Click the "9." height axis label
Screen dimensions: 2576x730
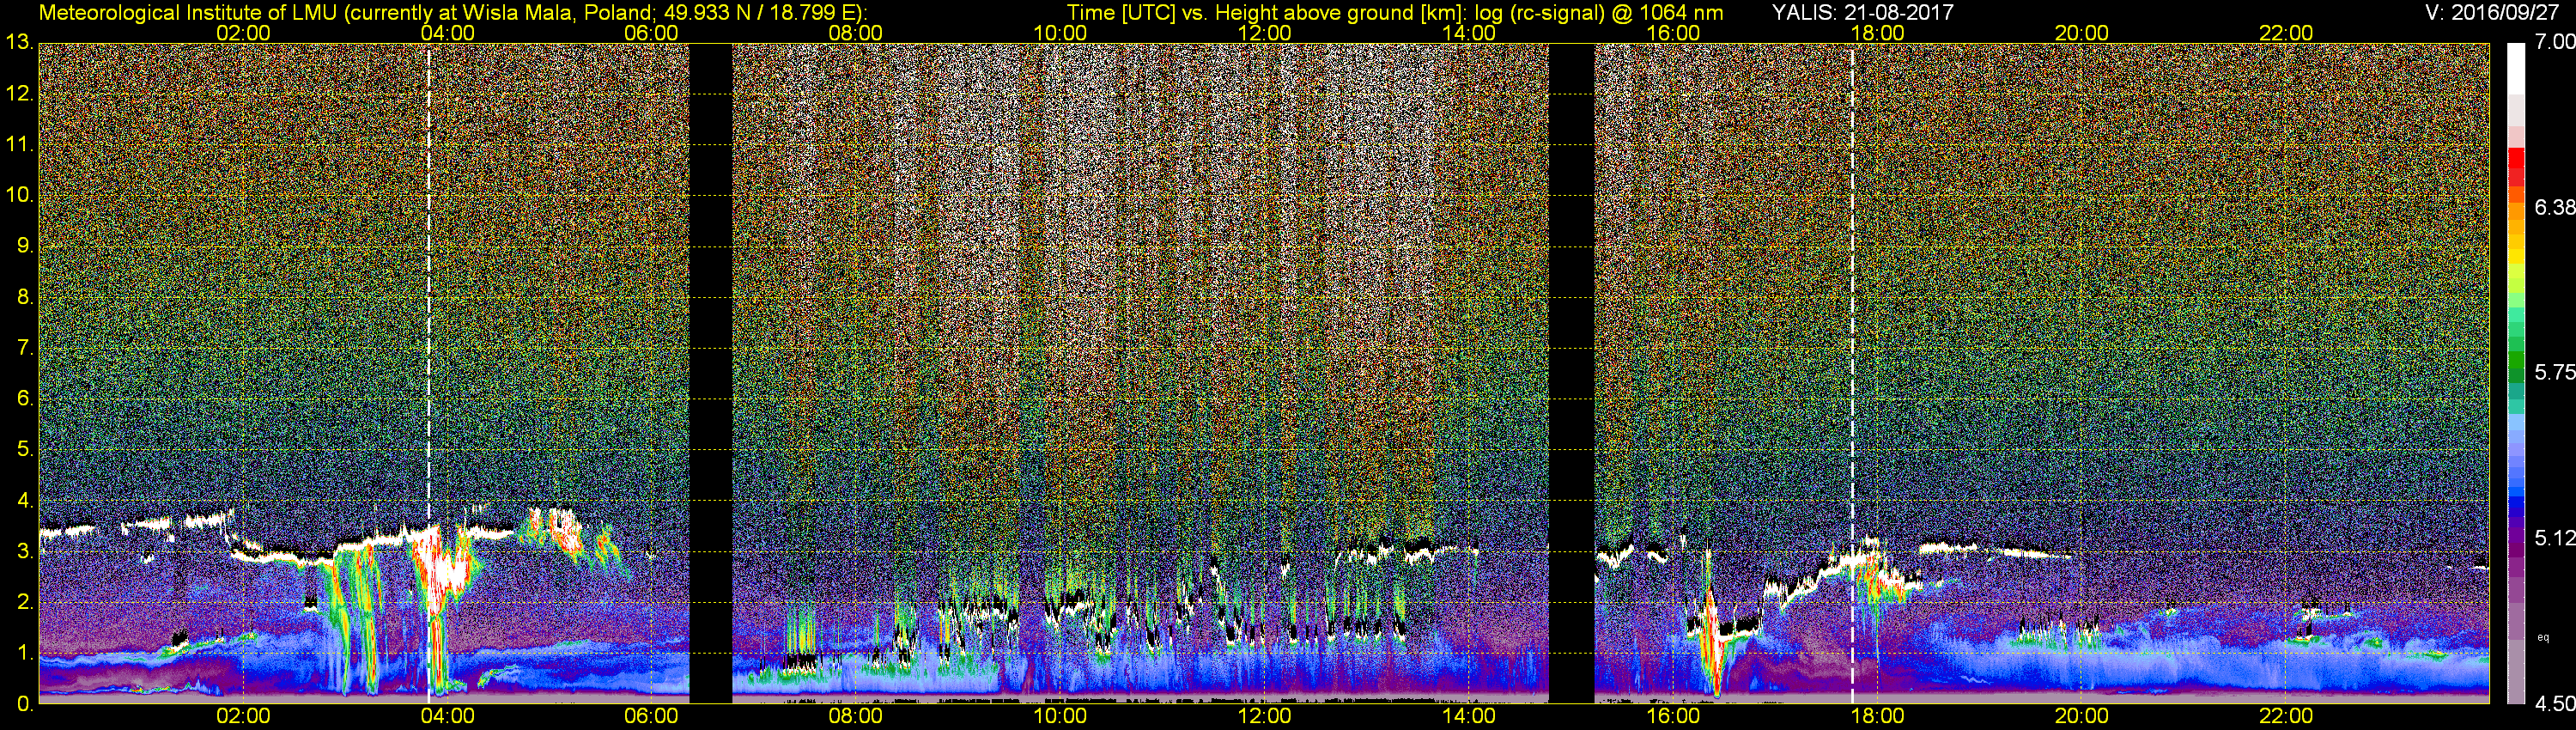24,246
